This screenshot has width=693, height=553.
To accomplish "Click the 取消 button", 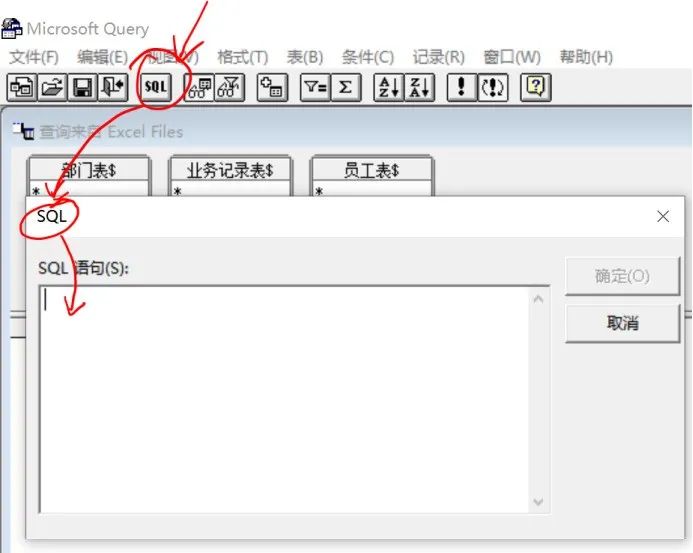I will [x=622, y=323].
